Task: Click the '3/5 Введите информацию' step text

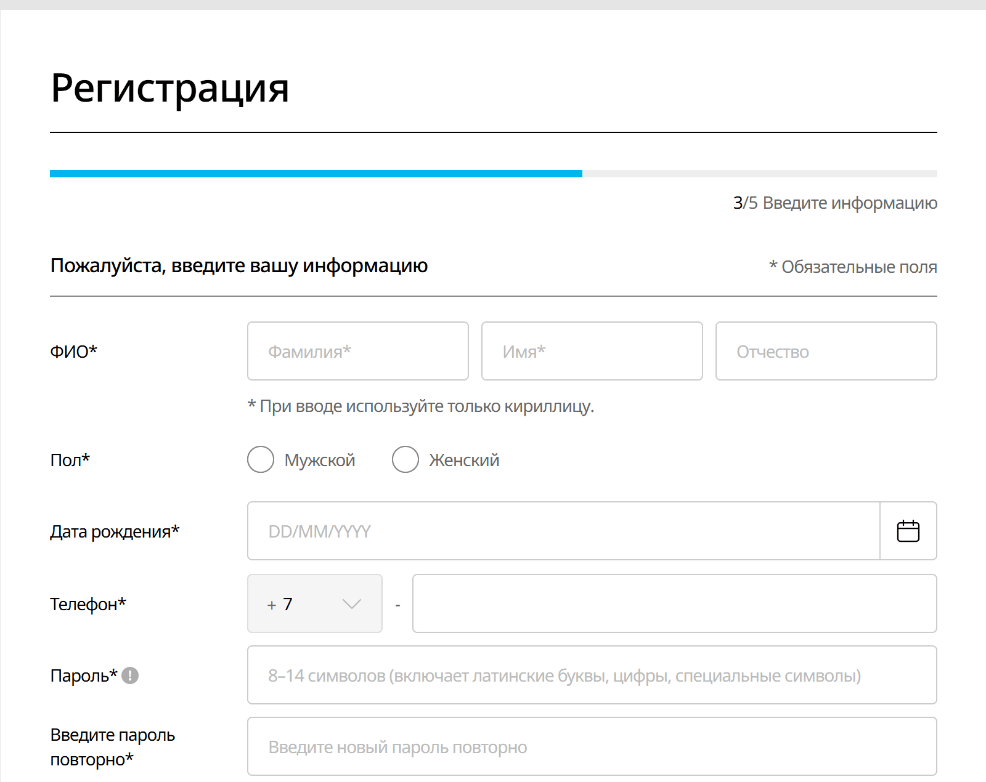Action: [x=835, y=203]
